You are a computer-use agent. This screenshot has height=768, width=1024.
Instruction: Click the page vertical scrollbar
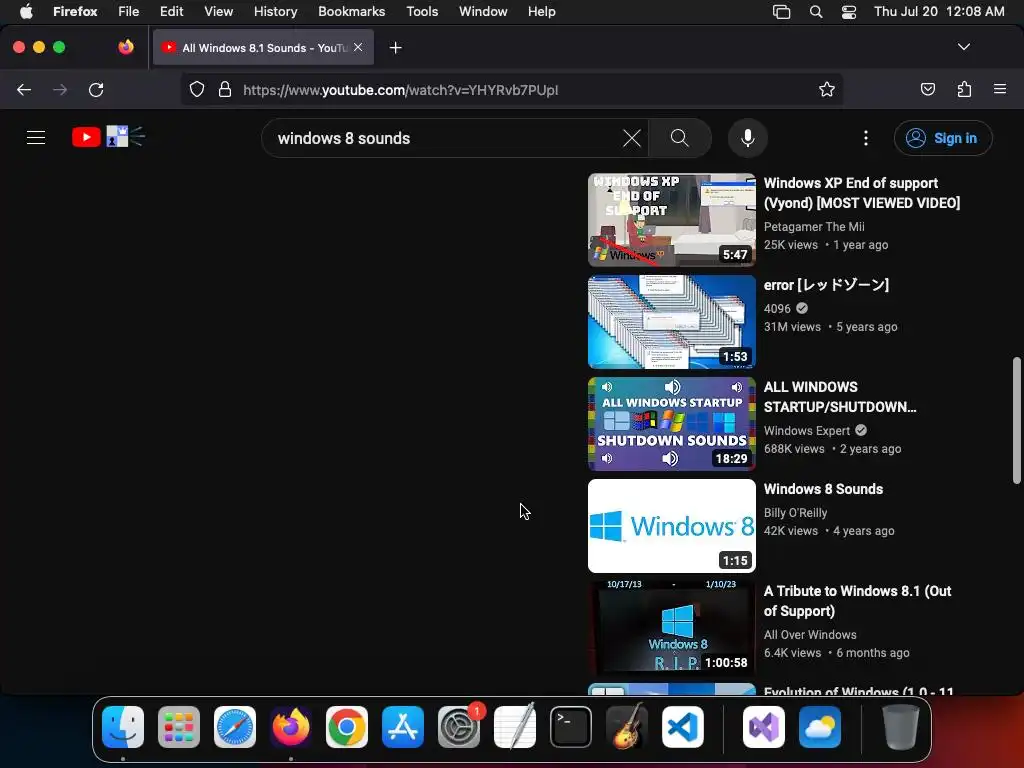(1016, 421)
